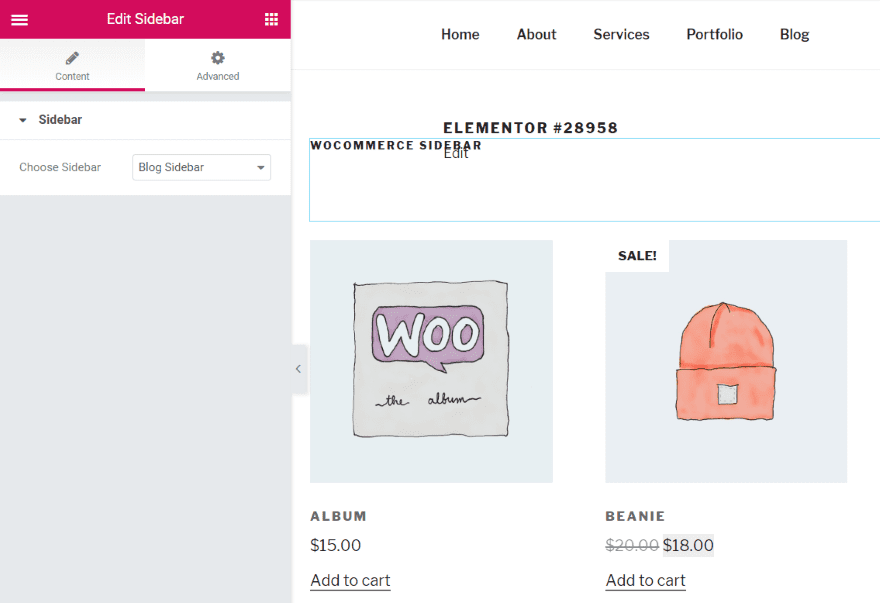880x603 pixels.
Task: Visit the Blog menu link
Action: pos(794,34)
